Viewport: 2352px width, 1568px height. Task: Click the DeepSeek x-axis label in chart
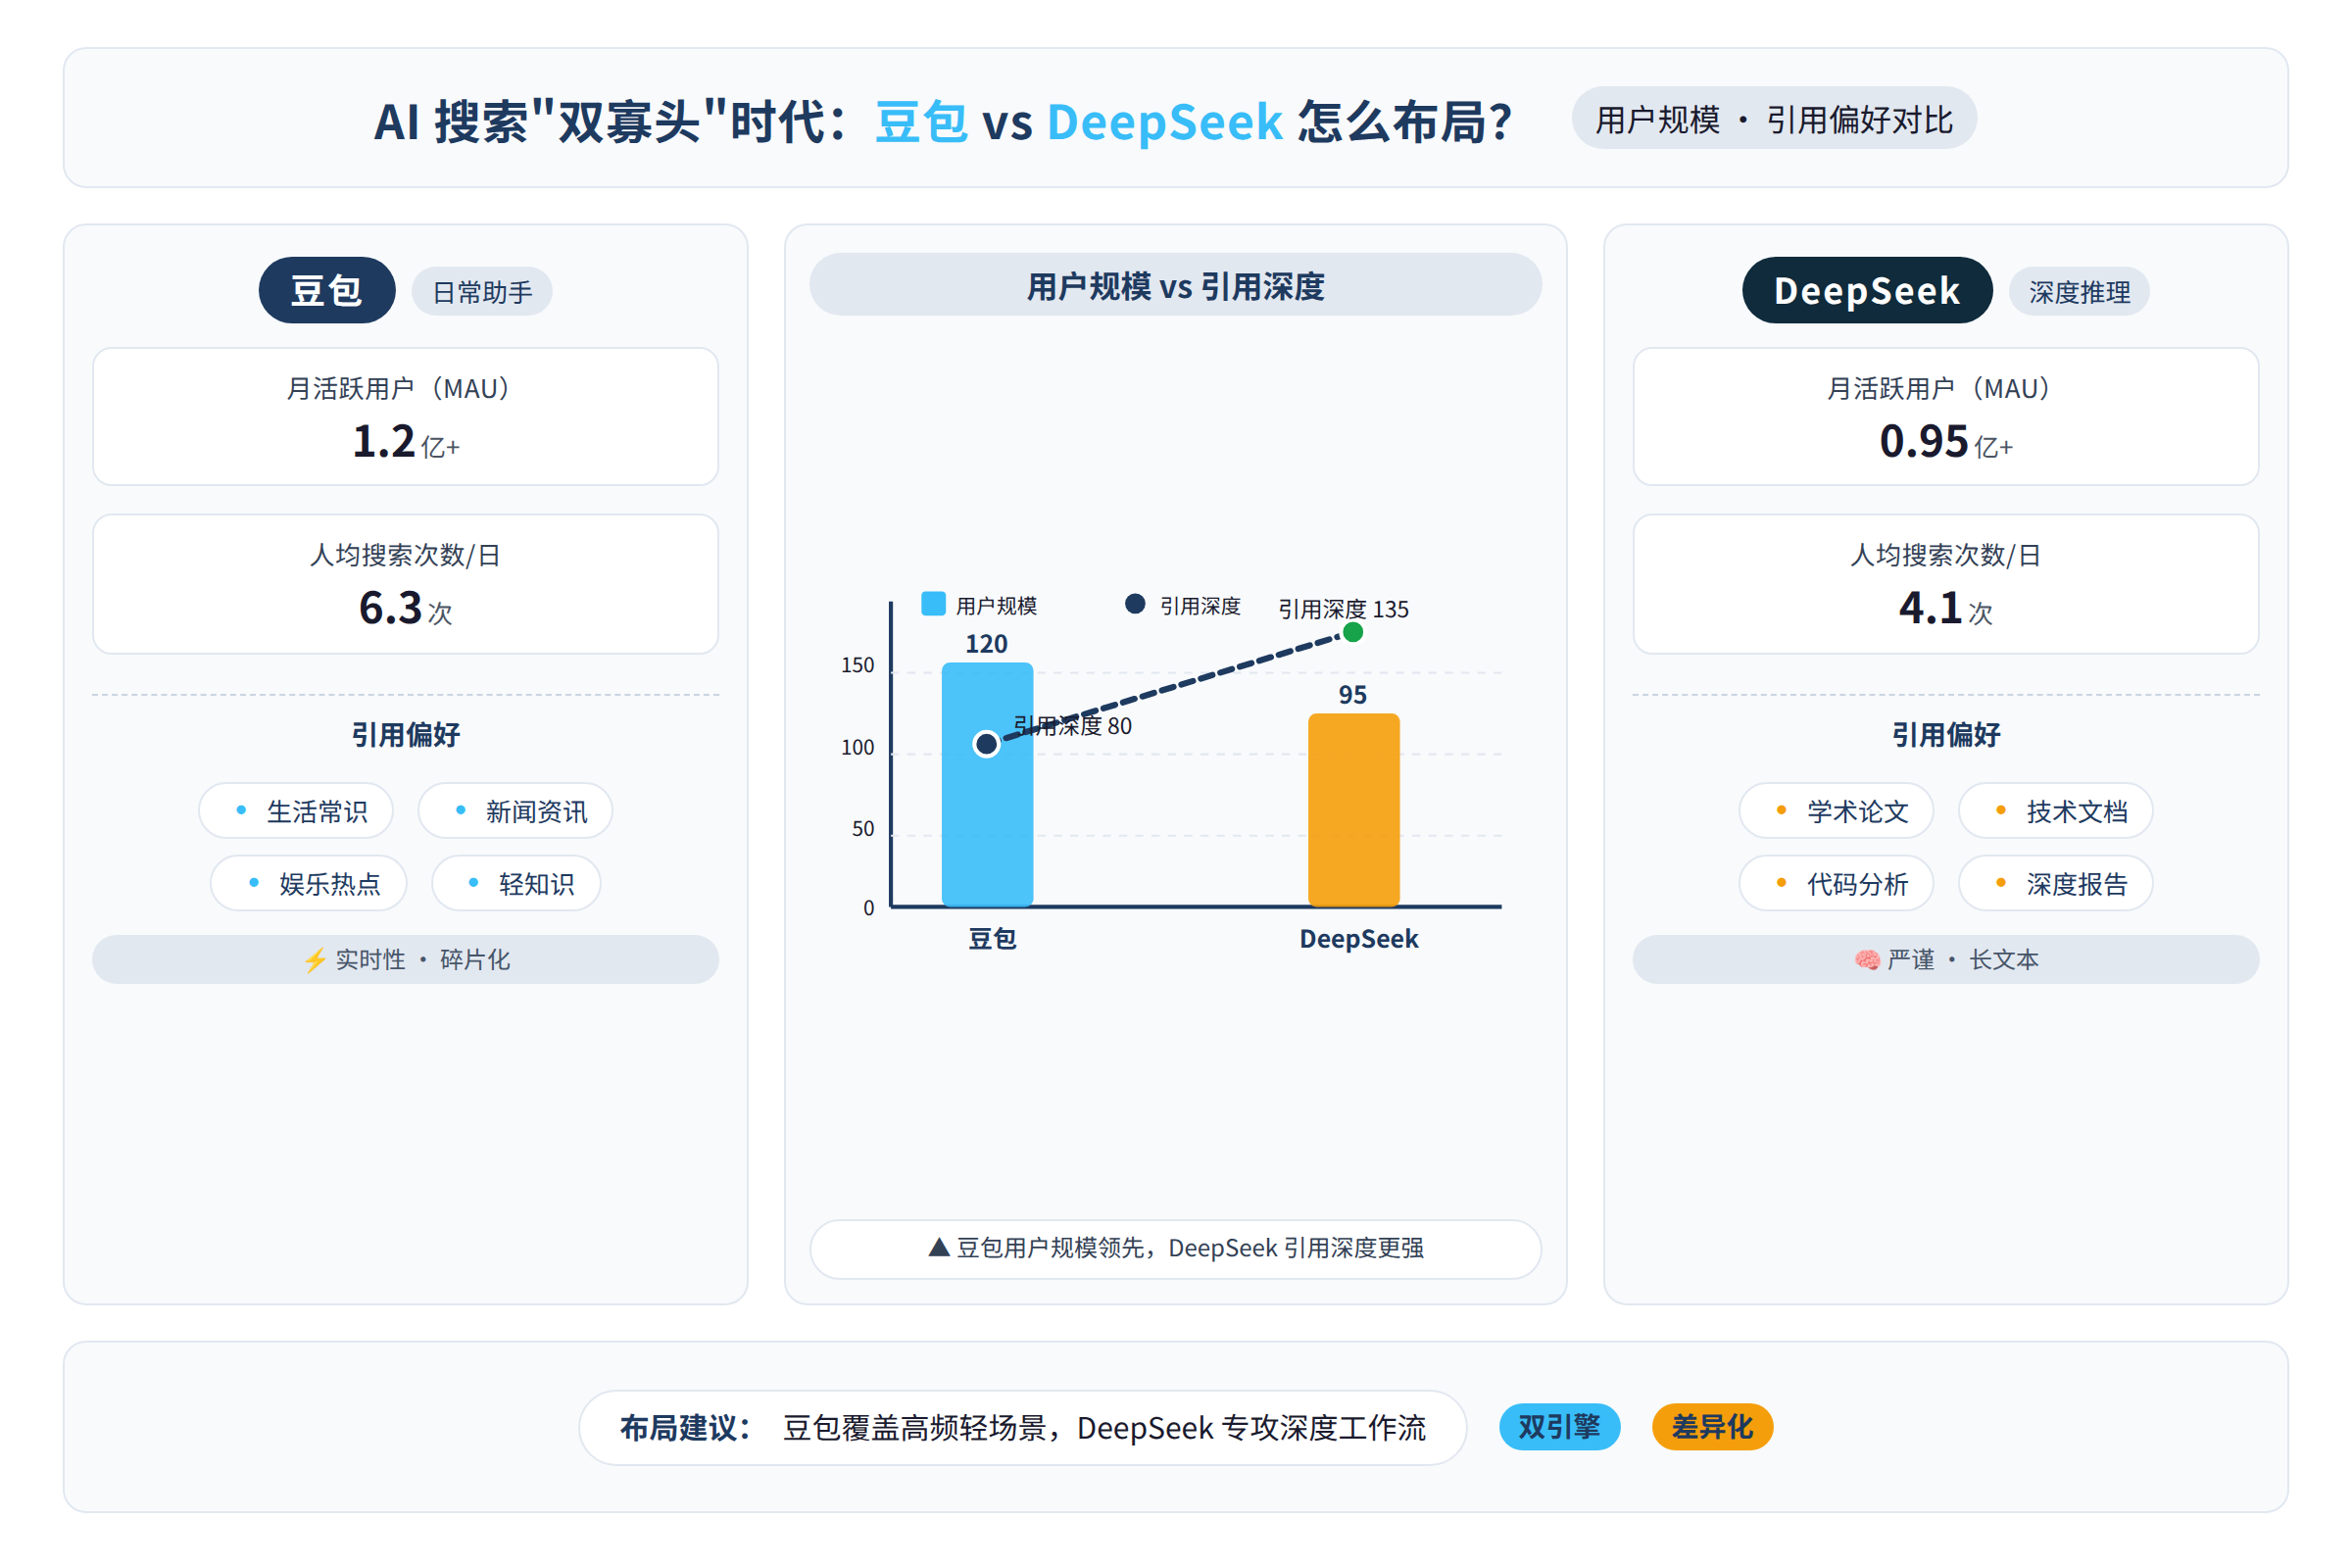1358,939
